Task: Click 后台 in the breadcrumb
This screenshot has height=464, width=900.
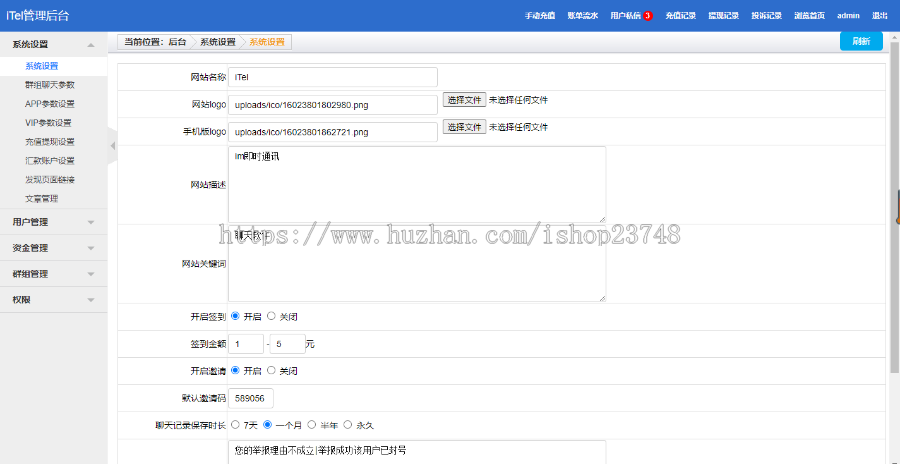Action: 177,42
